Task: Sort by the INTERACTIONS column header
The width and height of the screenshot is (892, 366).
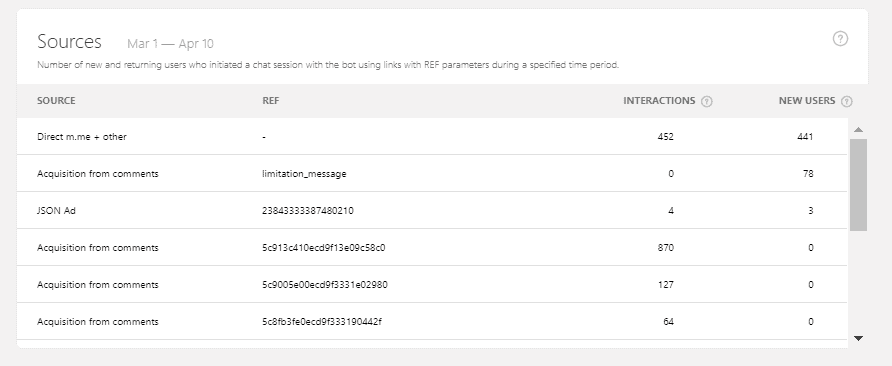Action: point(659,101)
